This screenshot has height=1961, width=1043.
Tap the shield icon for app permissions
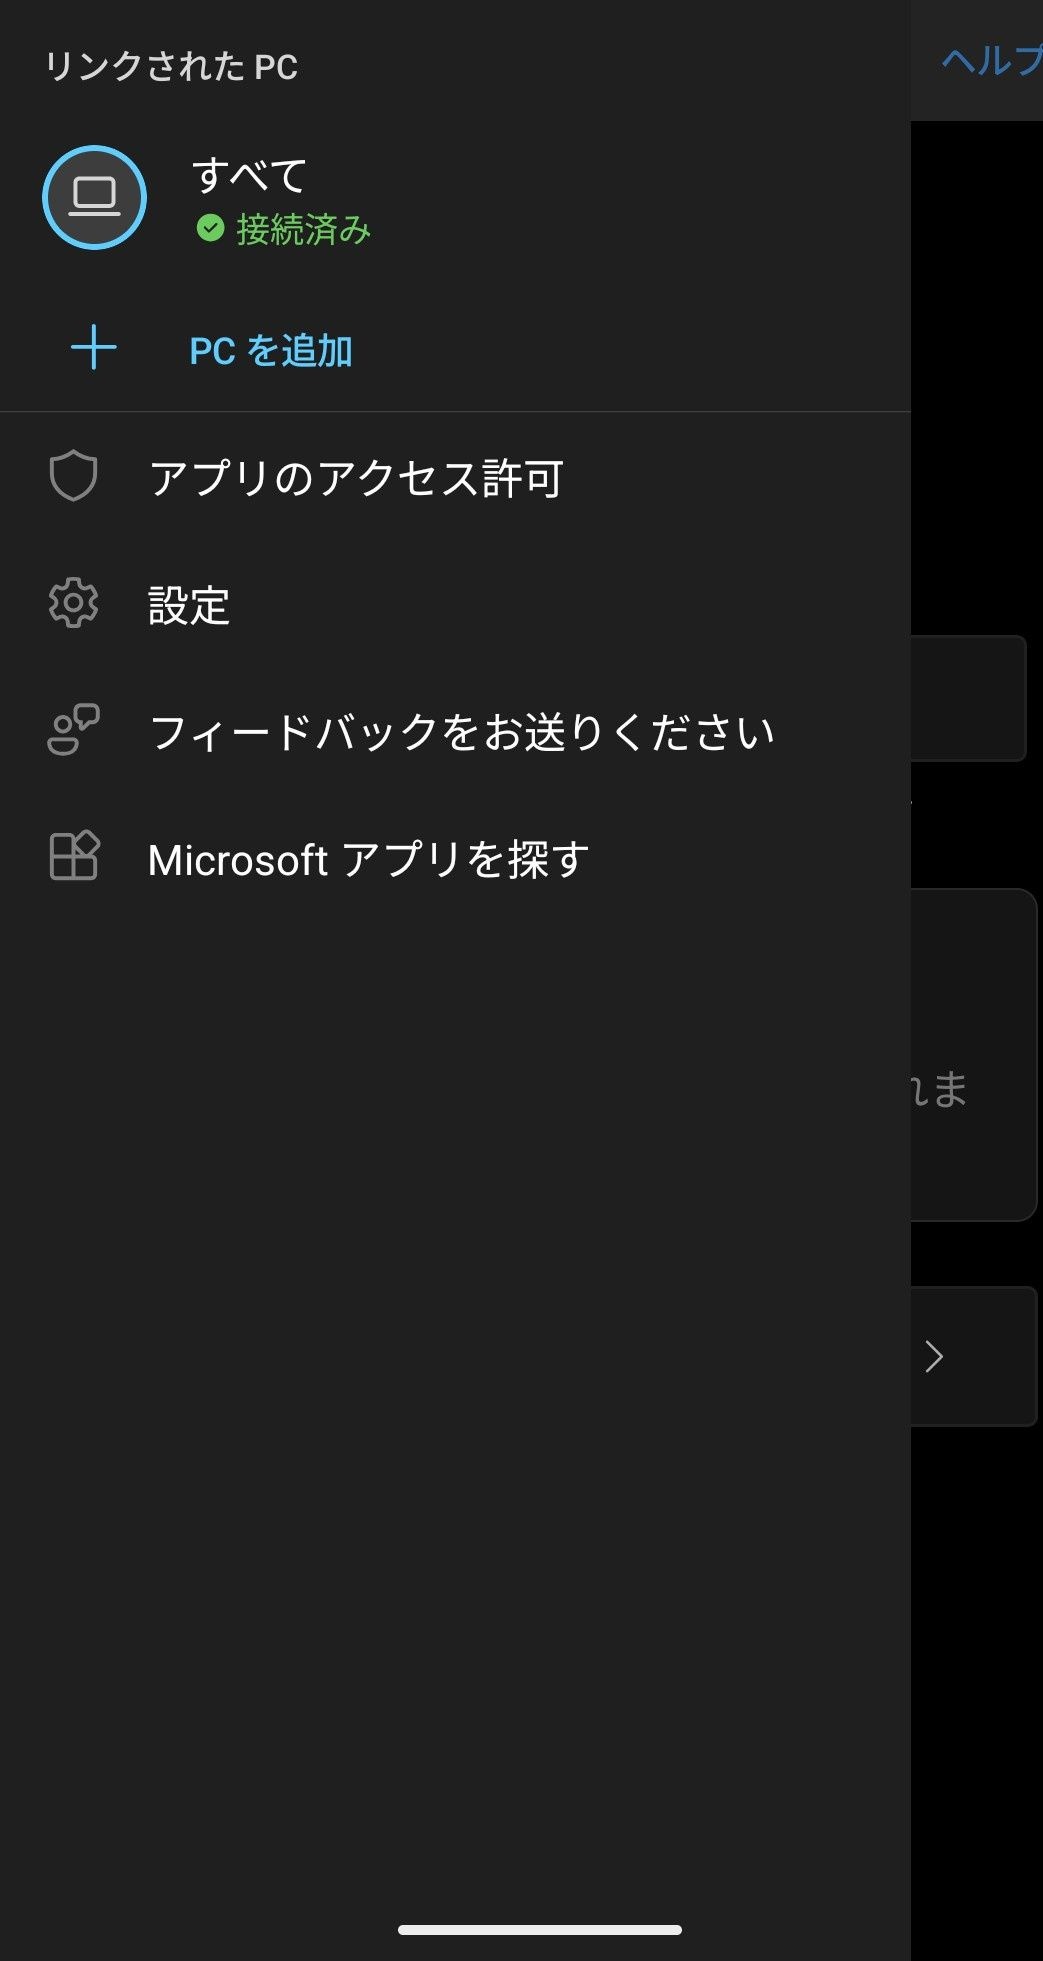click(x=74, y=477)
